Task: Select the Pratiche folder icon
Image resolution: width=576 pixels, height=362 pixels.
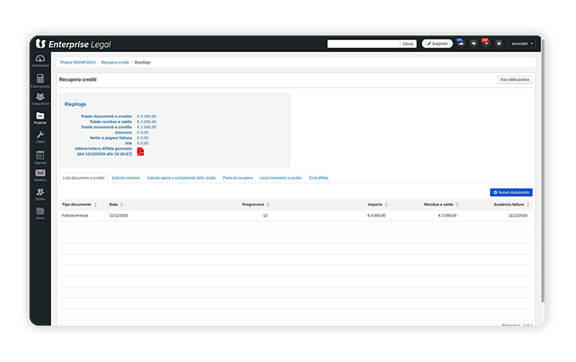Action: pyautogui.click(x=40, y=116)
